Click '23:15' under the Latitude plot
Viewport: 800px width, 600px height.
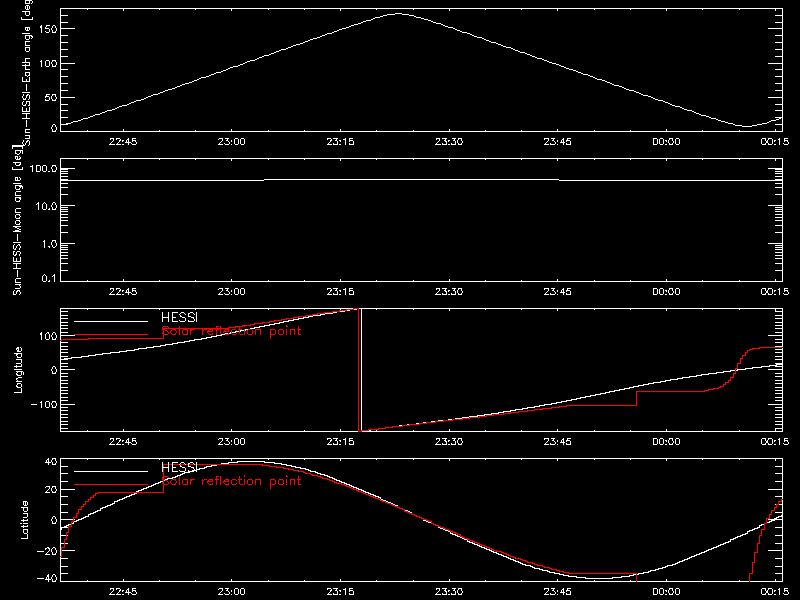pos(340,592)
